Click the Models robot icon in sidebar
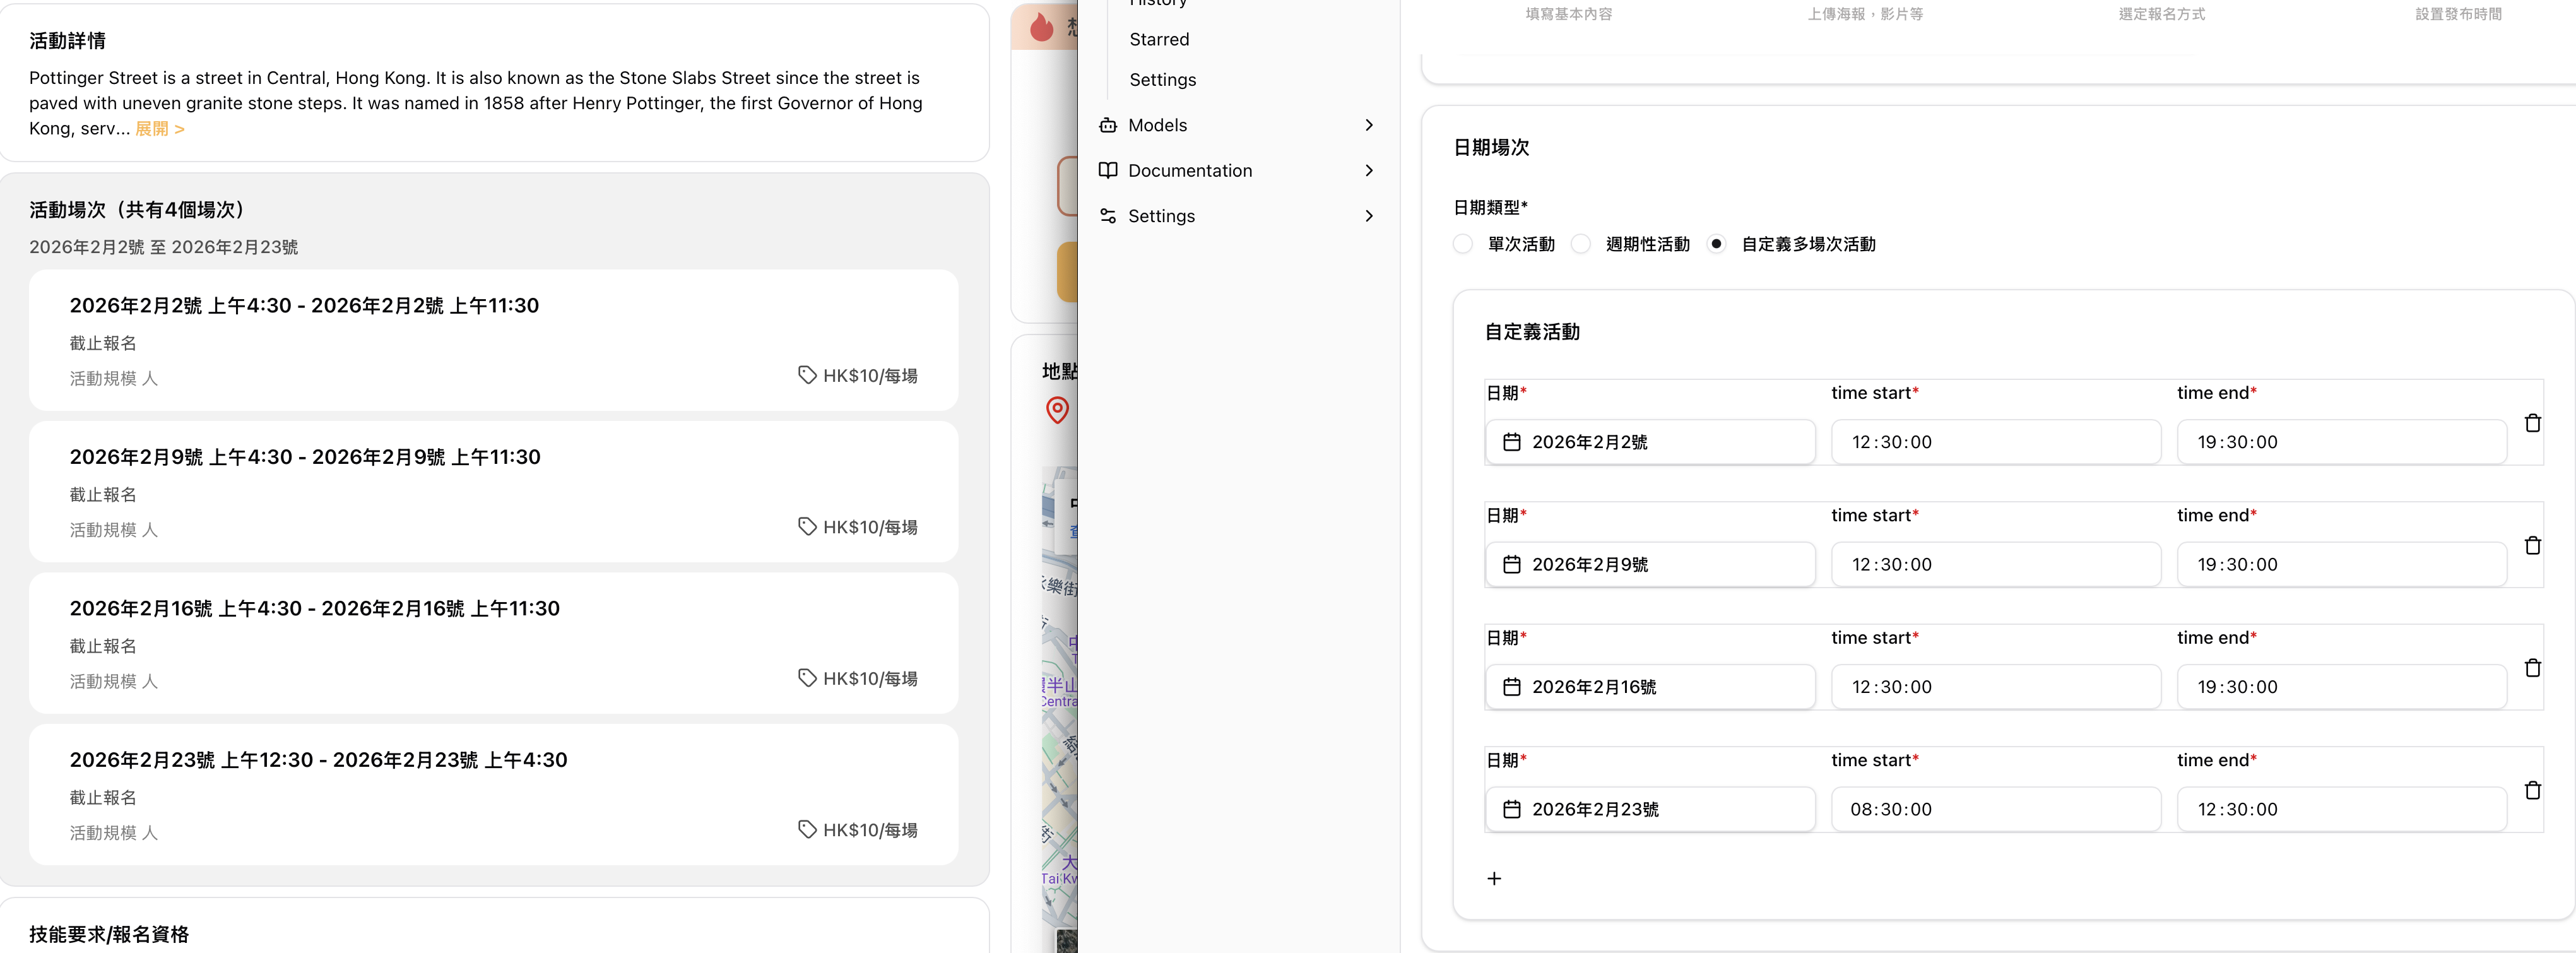The image size is (2576, 953). pyautogui.click(x=1108, y=125)
